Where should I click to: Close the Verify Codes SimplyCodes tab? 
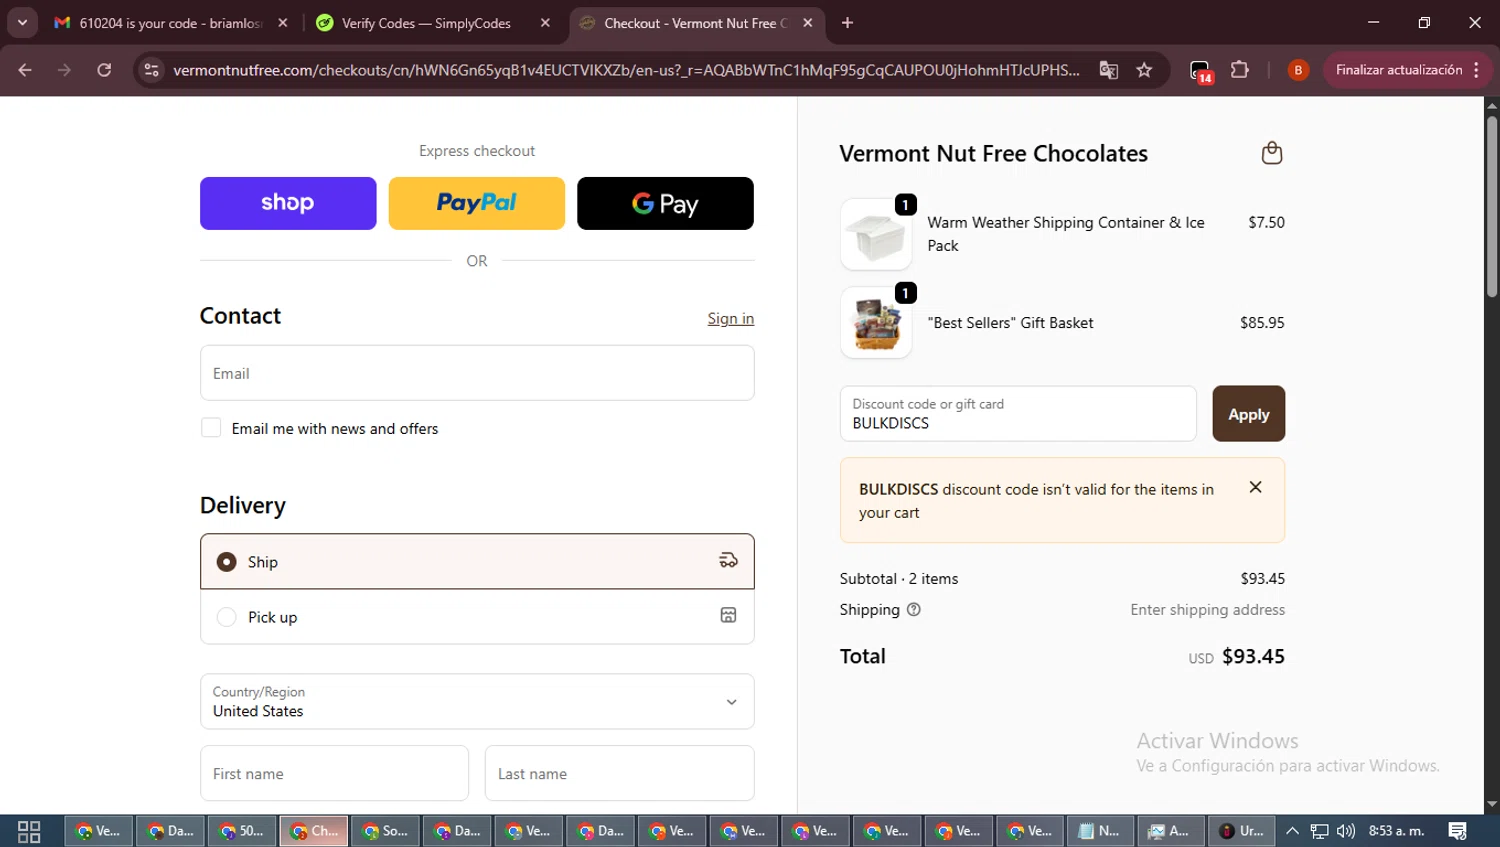[545, 23]
